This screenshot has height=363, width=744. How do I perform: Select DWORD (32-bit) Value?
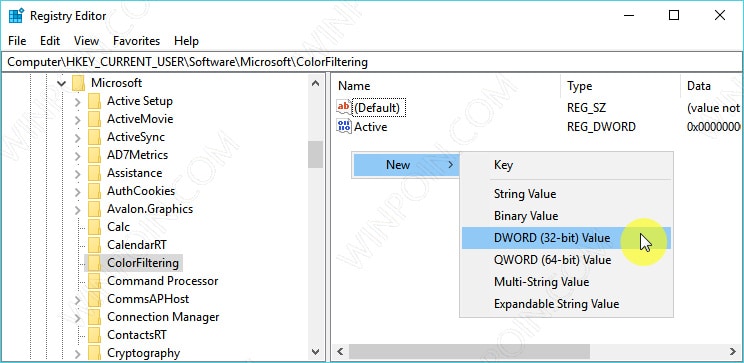coord(566,238)
